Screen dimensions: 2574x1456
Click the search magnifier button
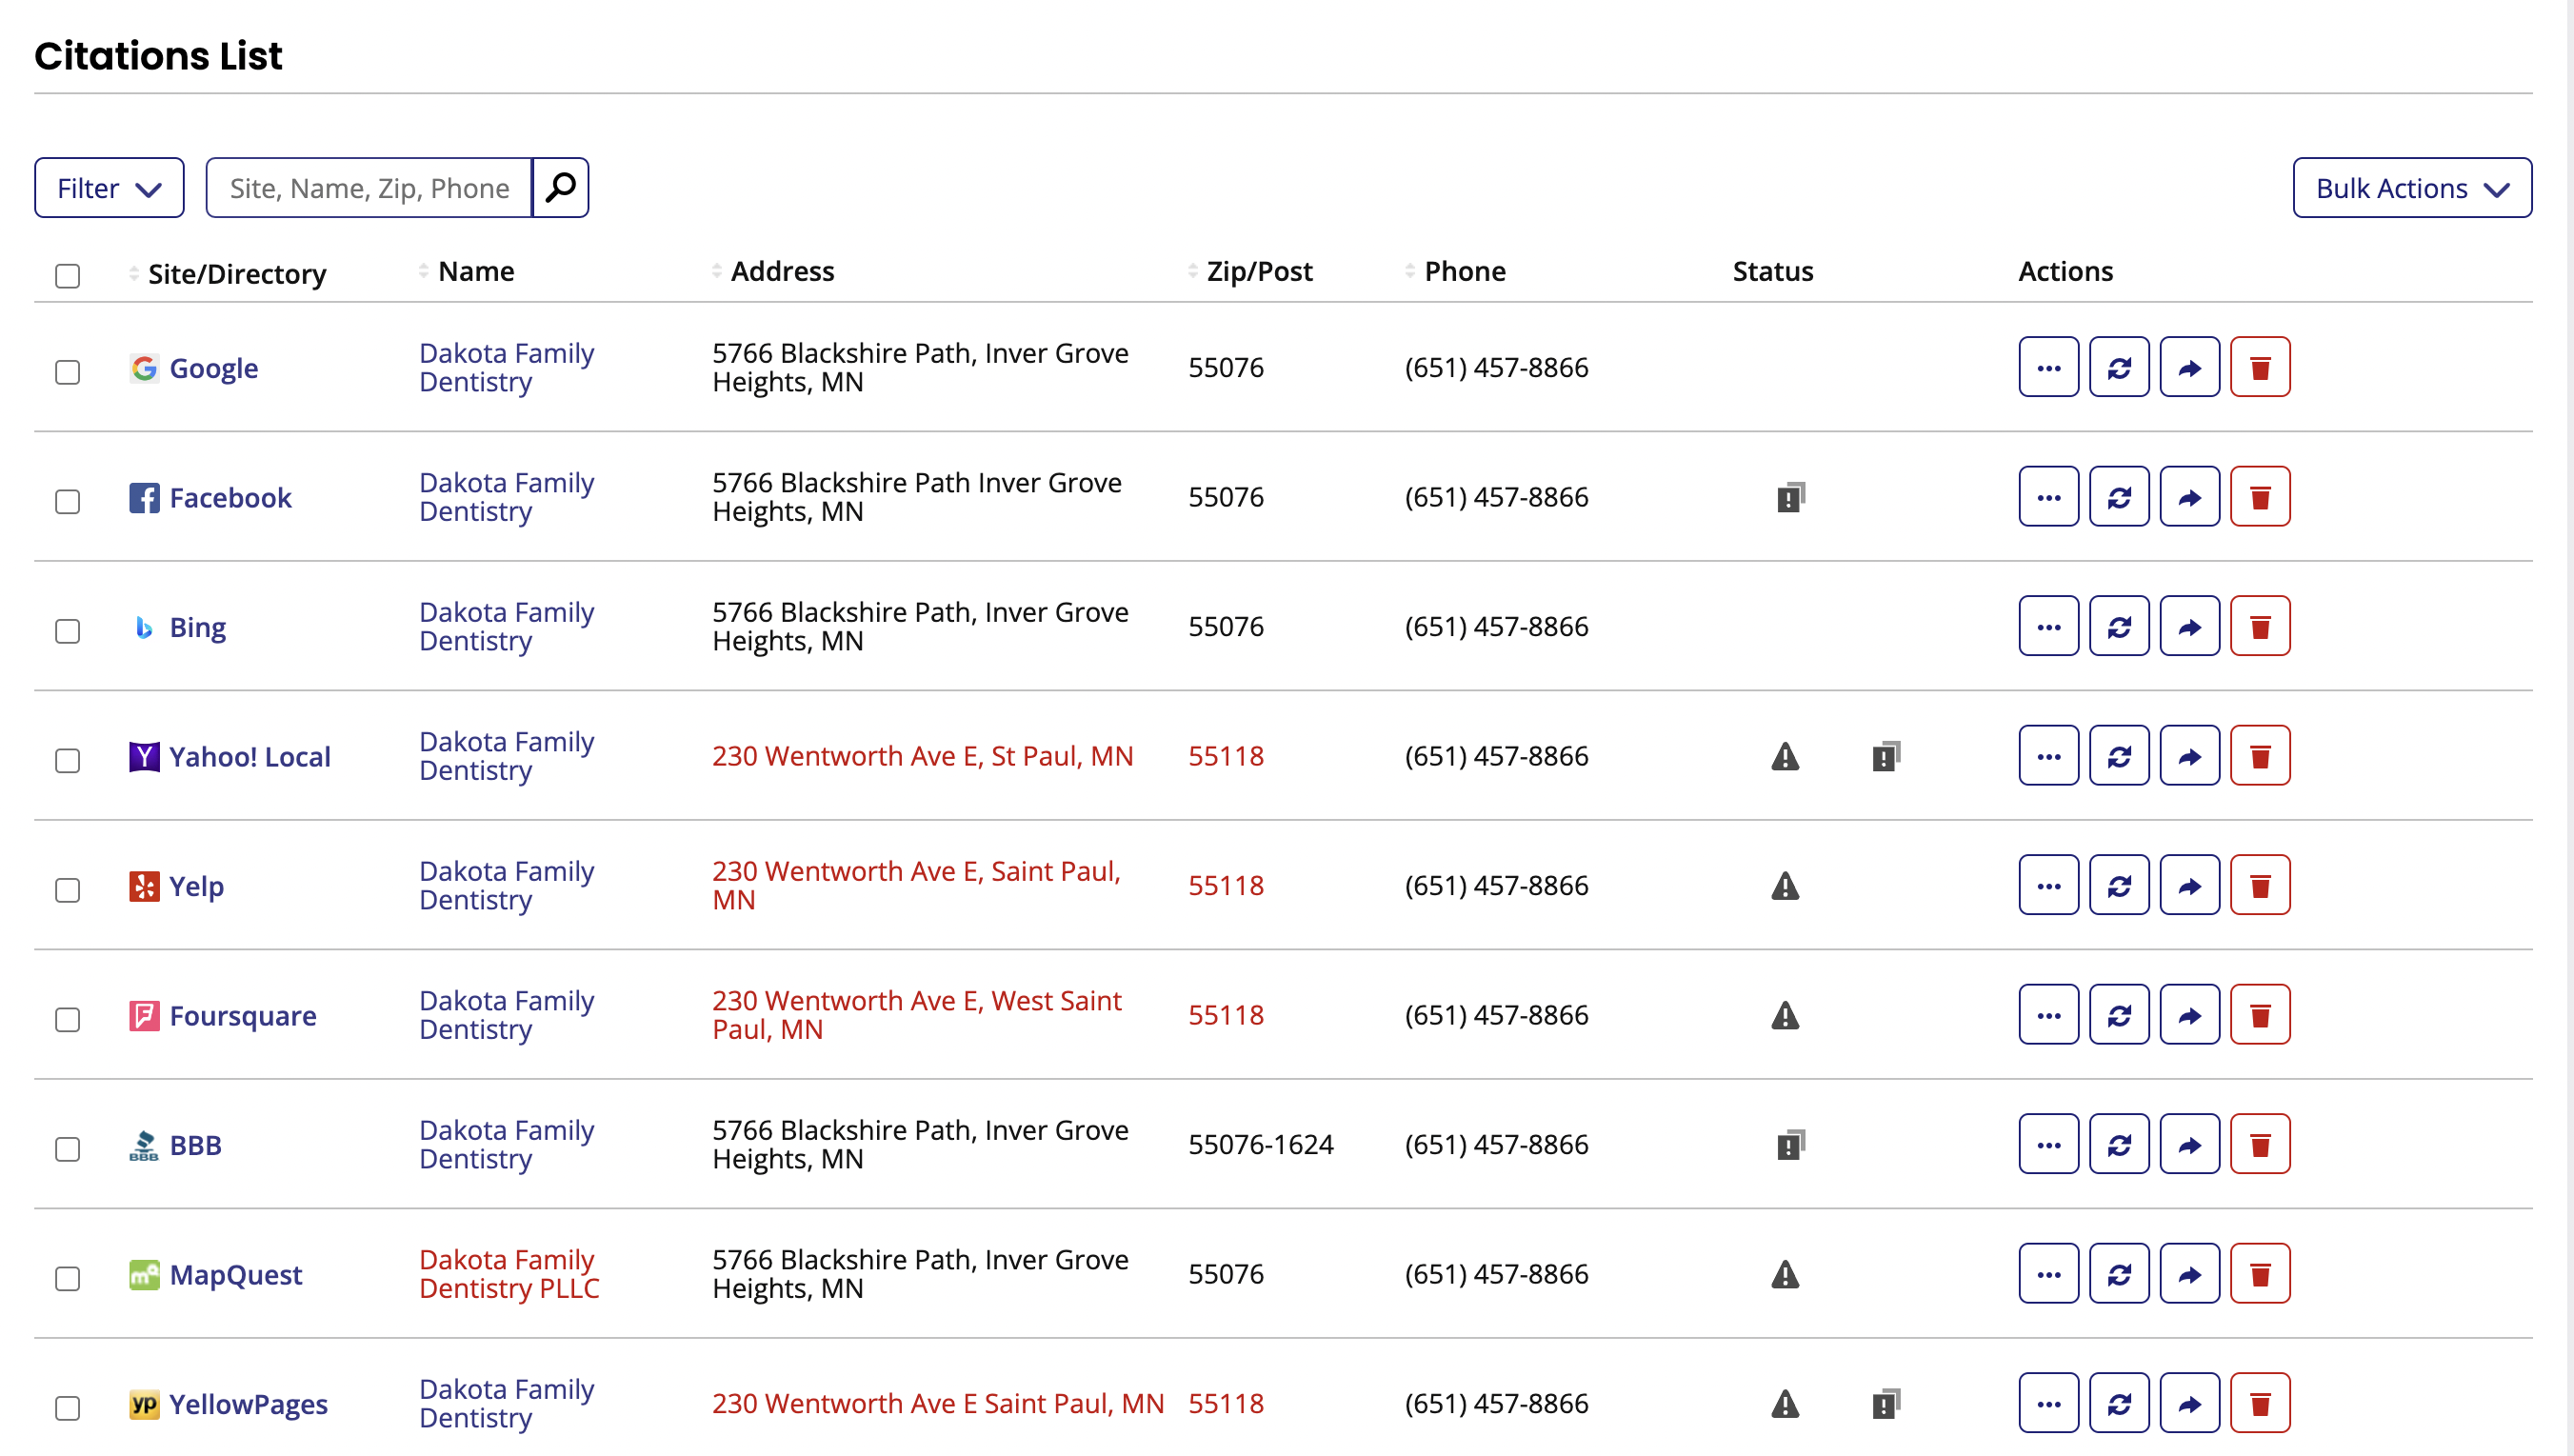tap(560, 187)
